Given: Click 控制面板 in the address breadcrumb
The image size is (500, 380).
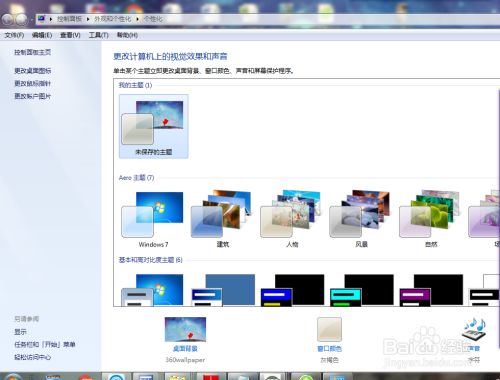Looking at the screenshot, I should click(x=69, y=19).
